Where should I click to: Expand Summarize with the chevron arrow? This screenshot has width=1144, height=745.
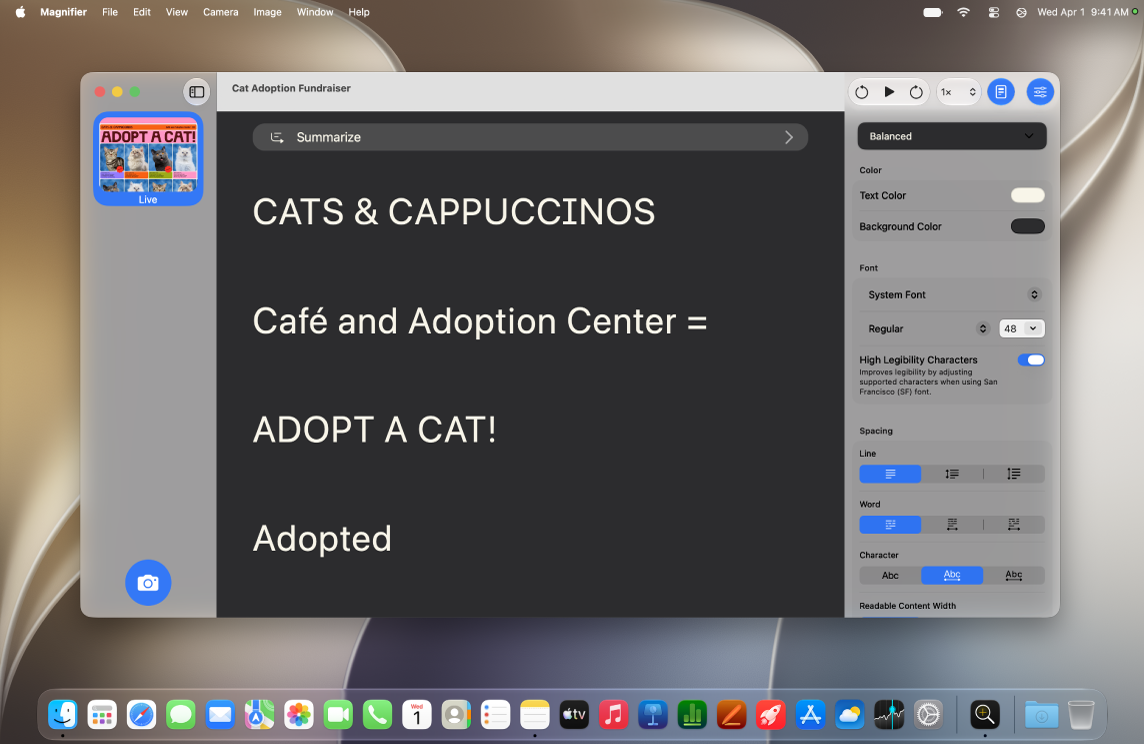[x=789, y=137]
